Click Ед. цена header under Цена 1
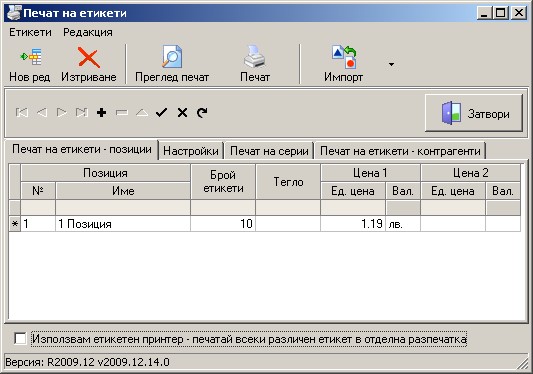Viewport: 533px width, 374px height. click(353, 191)
